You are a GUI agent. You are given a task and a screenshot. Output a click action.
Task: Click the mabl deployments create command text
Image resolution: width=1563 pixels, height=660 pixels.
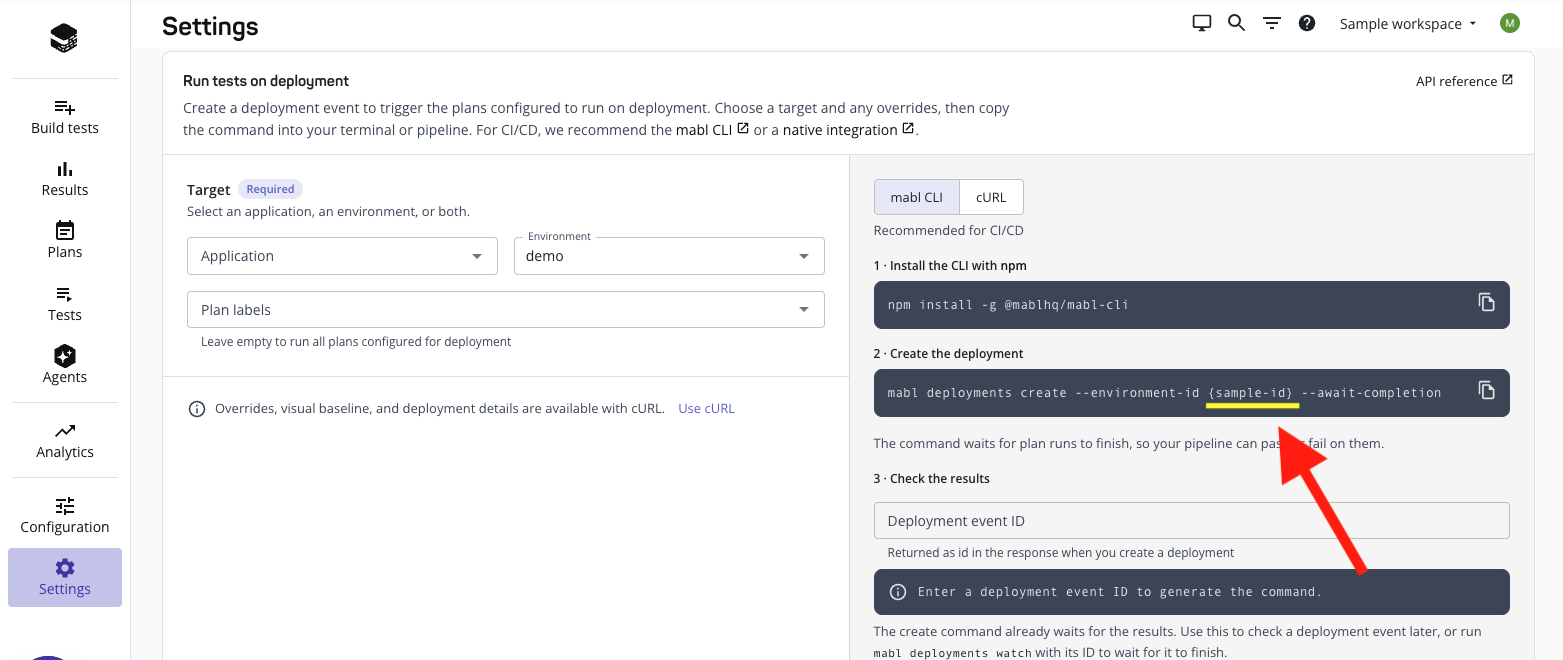[1164, 393]
